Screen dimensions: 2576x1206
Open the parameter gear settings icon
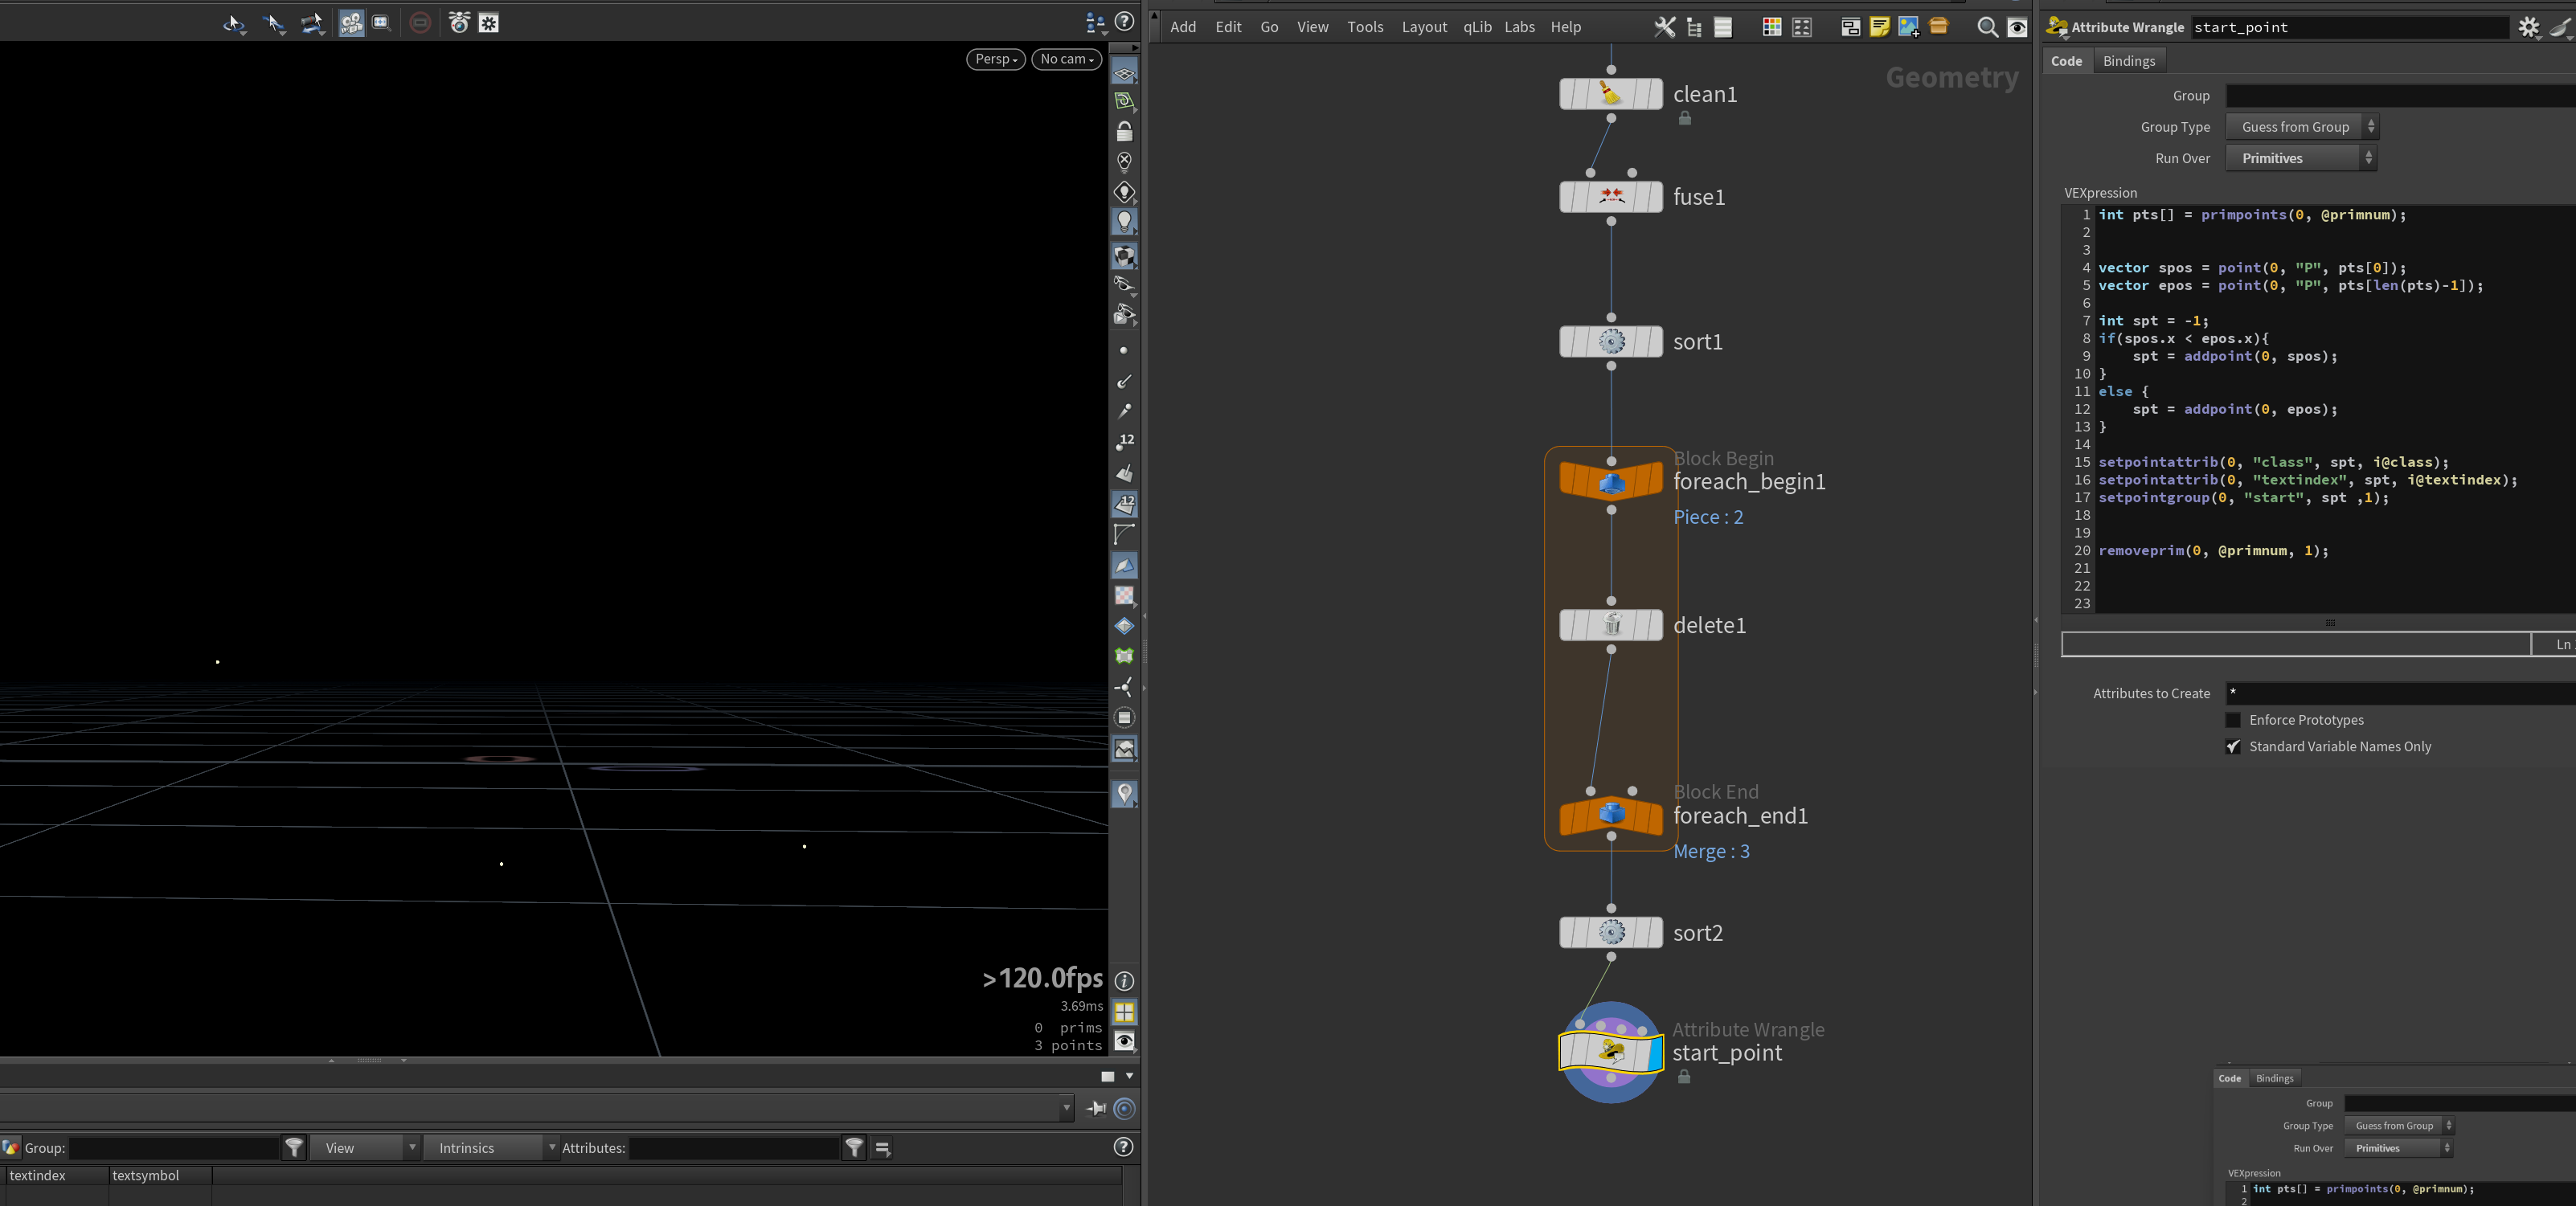[x=2529, y=28]
